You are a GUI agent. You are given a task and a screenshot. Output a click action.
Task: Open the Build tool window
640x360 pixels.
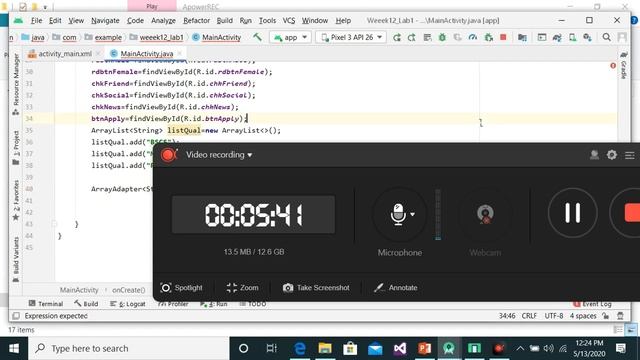click(86, 304)
